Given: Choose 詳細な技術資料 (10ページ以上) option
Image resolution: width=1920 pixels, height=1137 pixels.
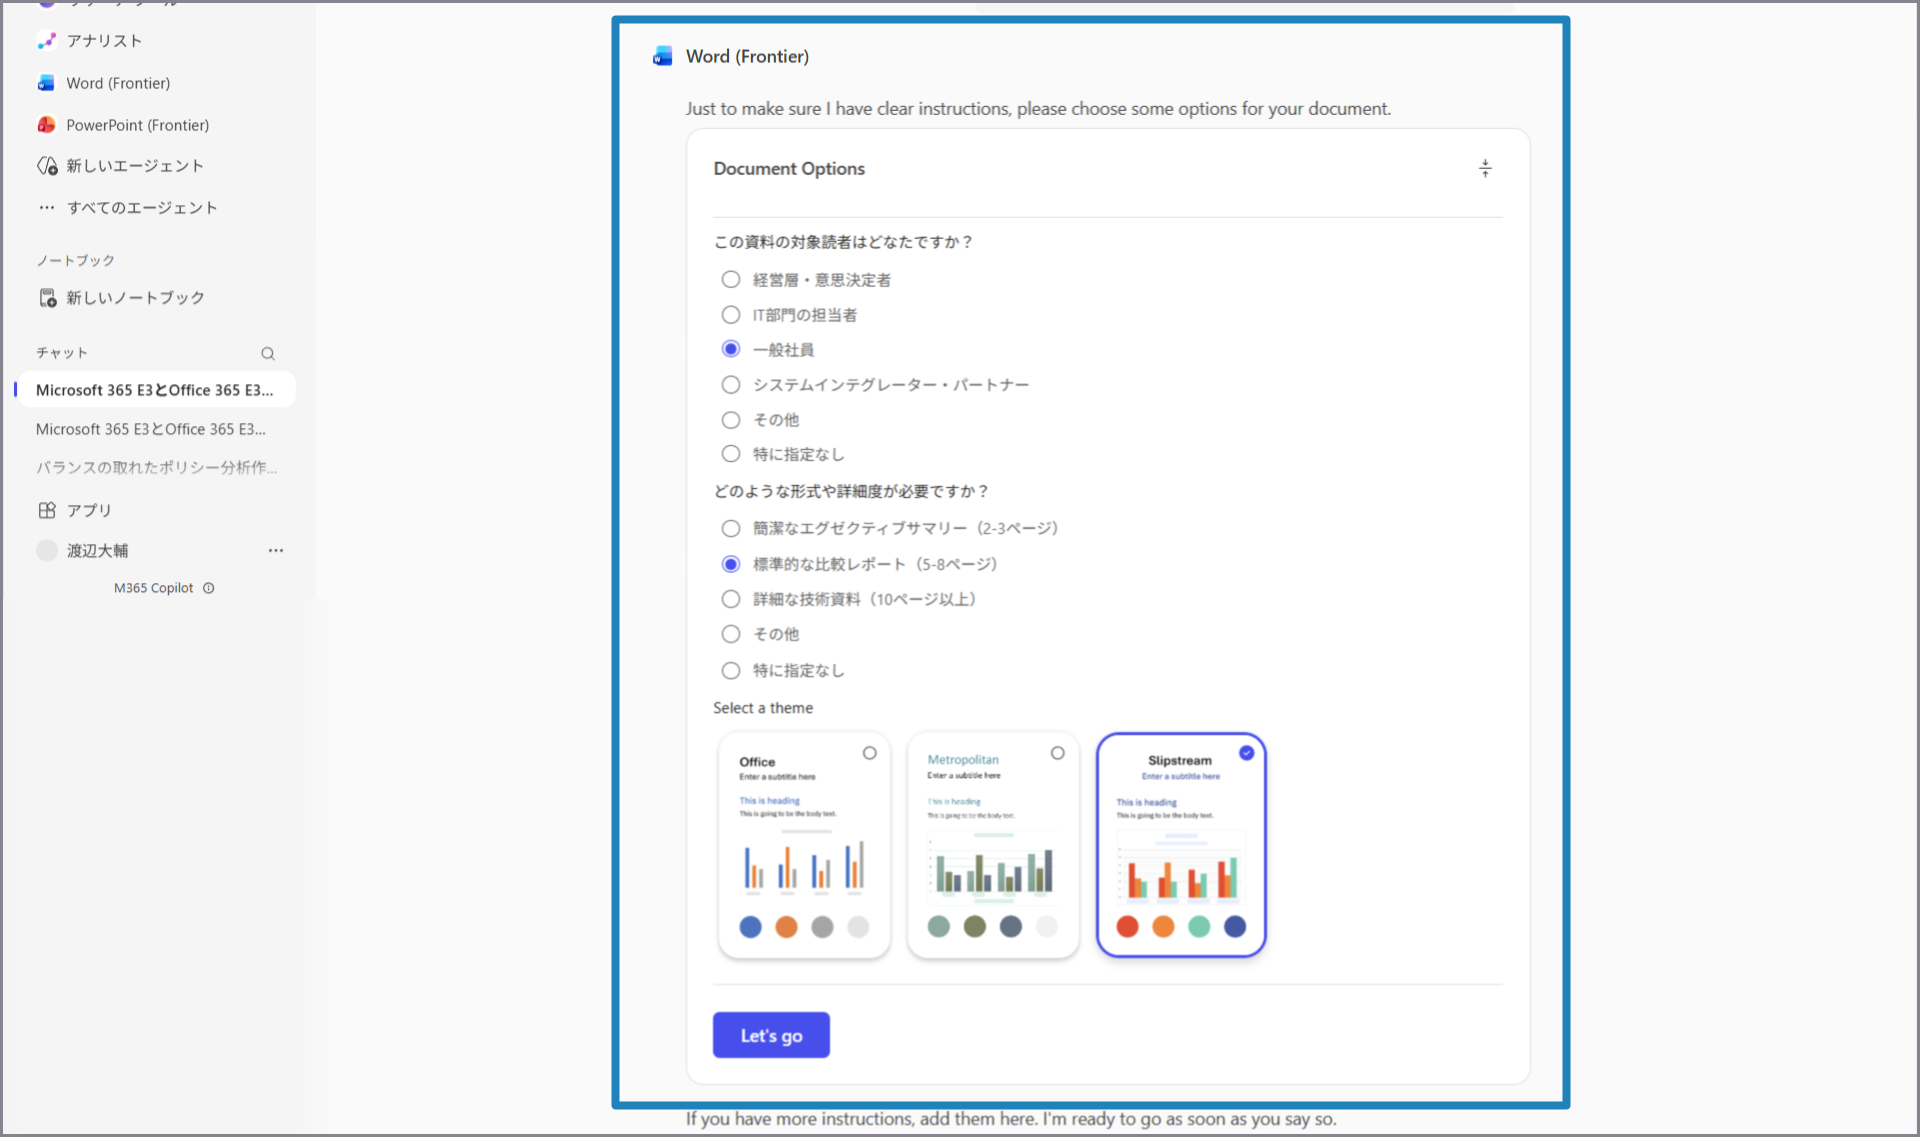Looking at the screenshot, I should [731, 599].
